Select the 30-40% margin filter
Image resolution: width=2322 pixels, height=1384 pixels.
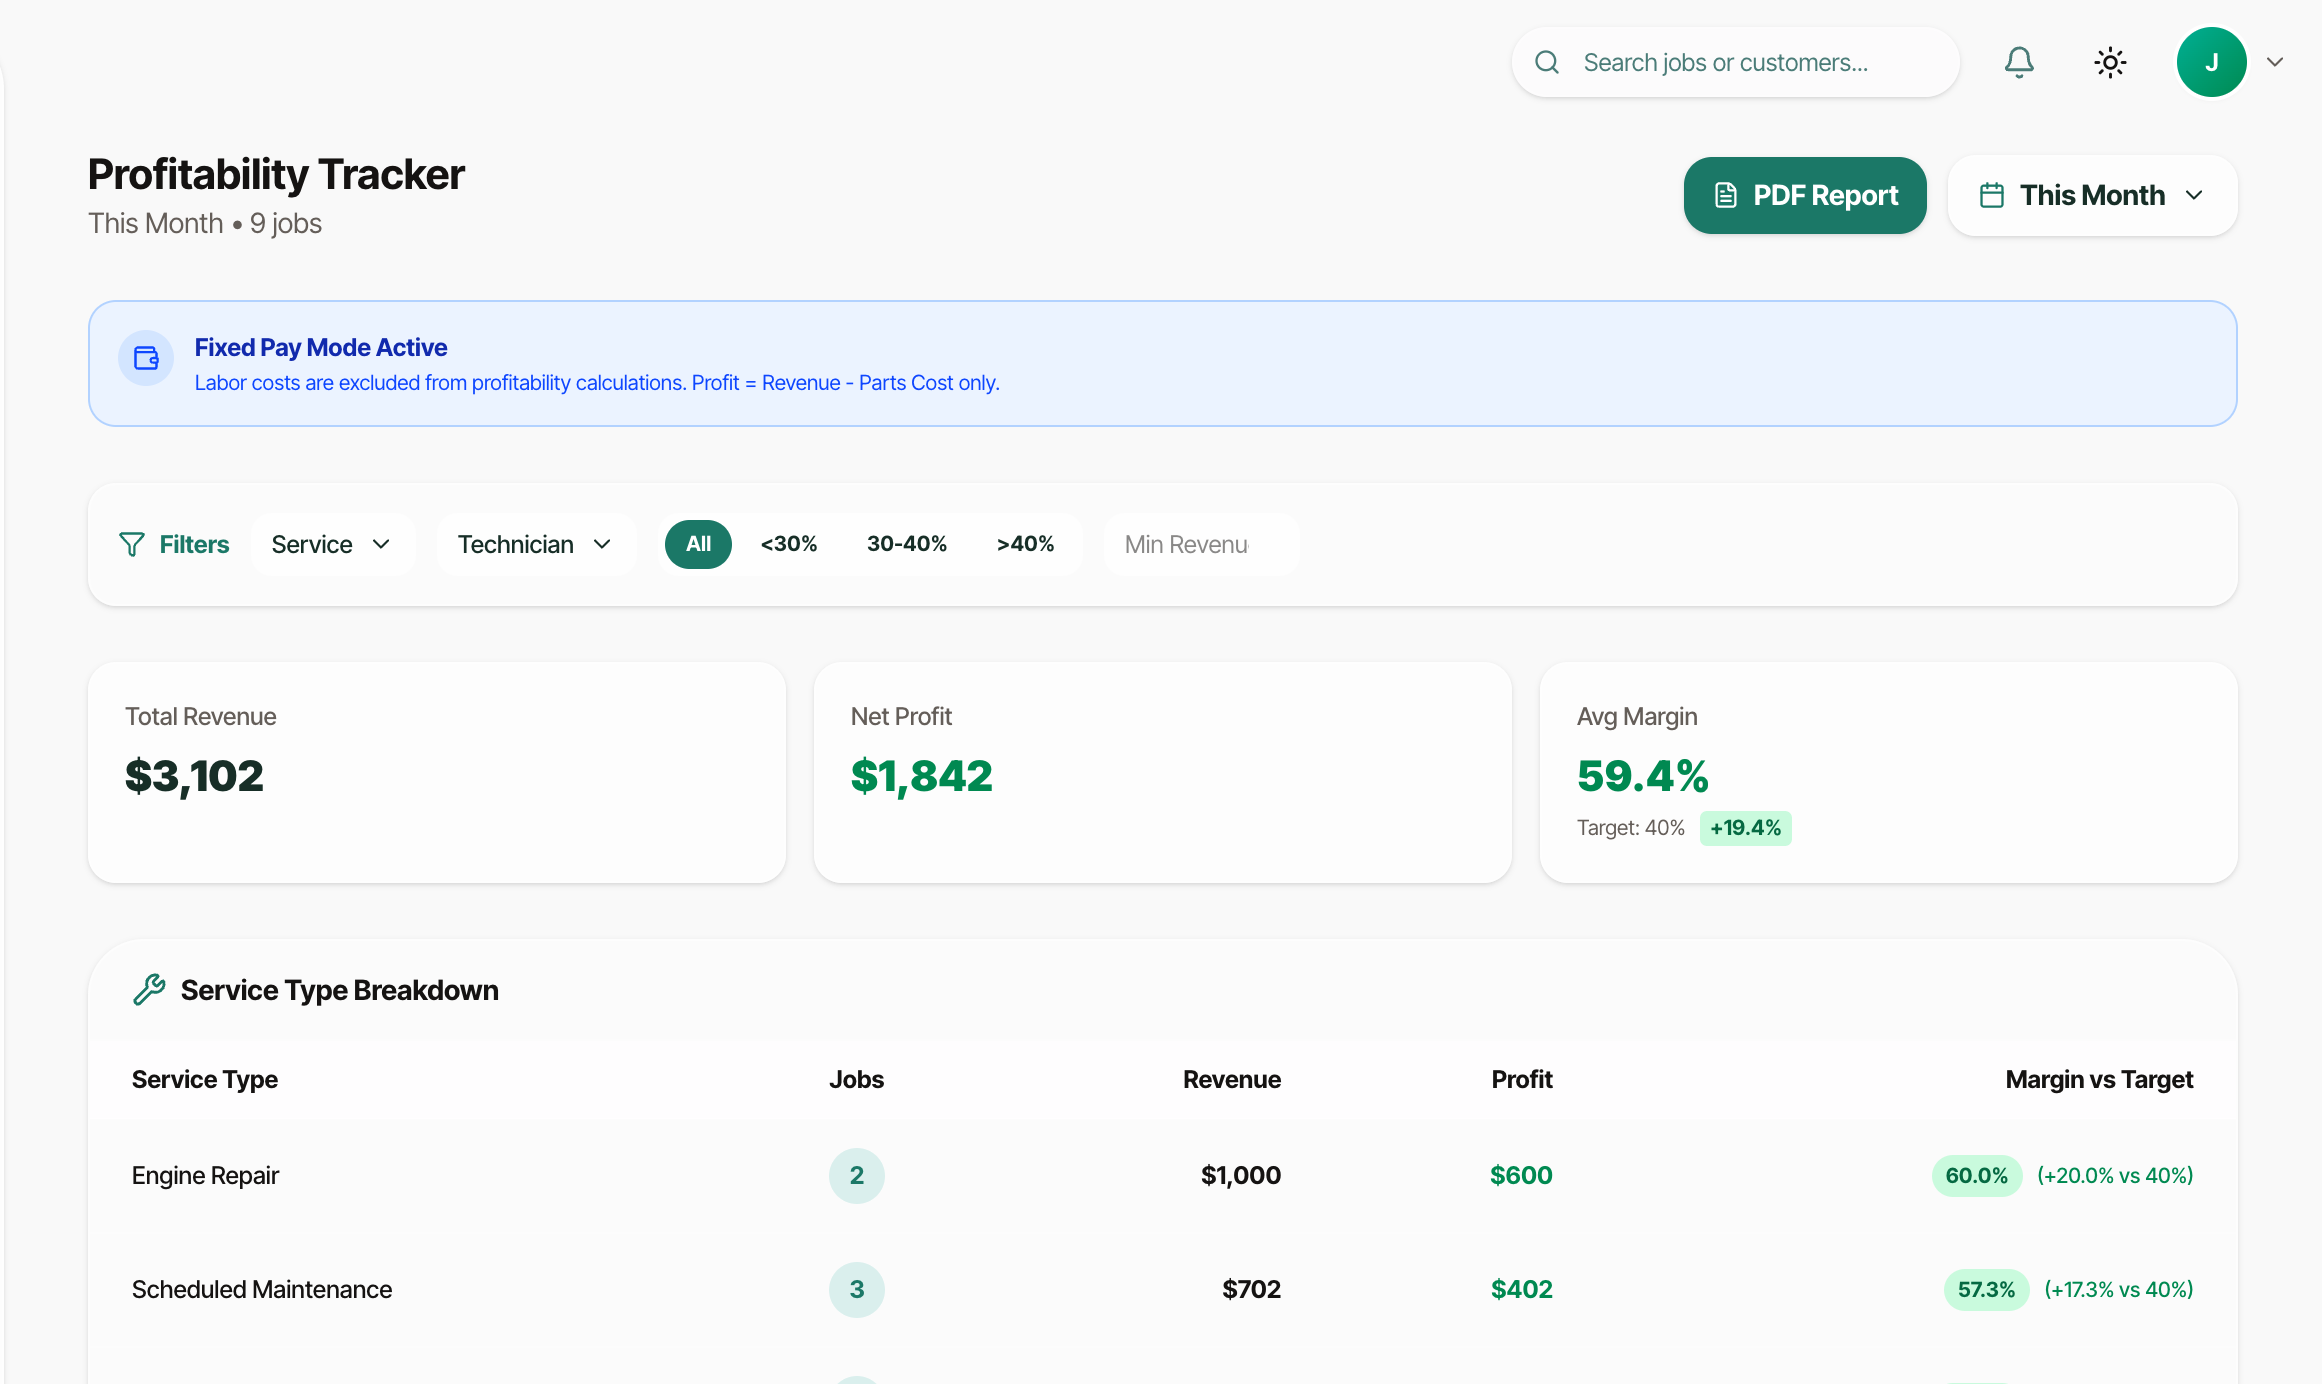906,544
